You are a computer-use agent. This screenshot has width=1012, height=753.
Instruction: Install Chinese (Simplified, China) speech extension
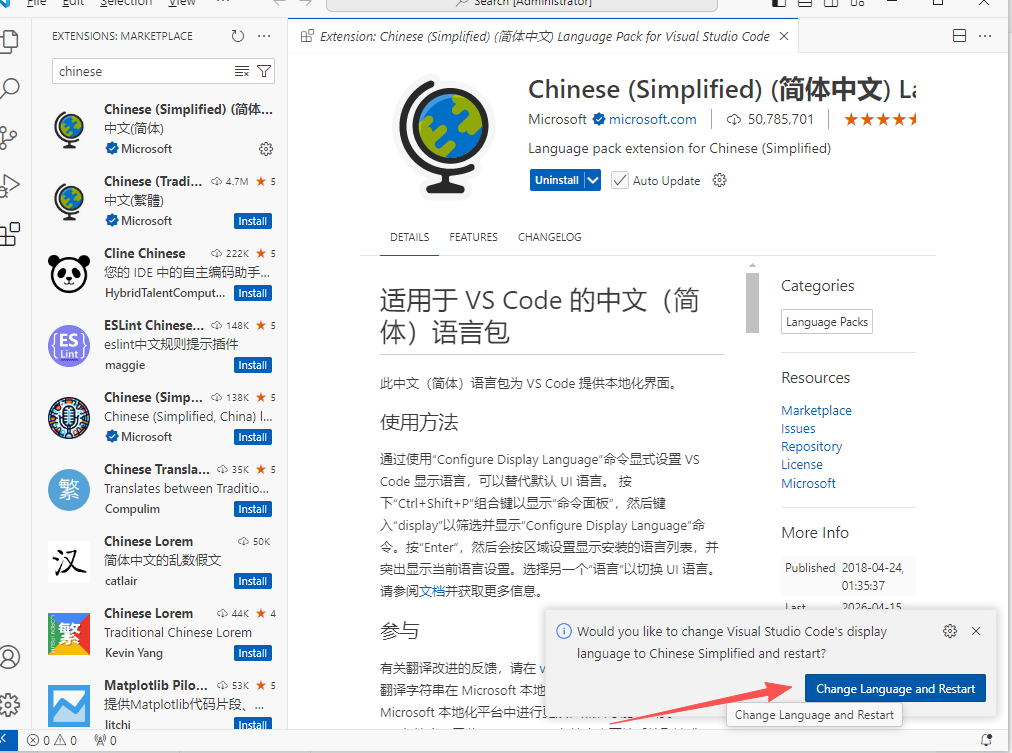point(252,437)
